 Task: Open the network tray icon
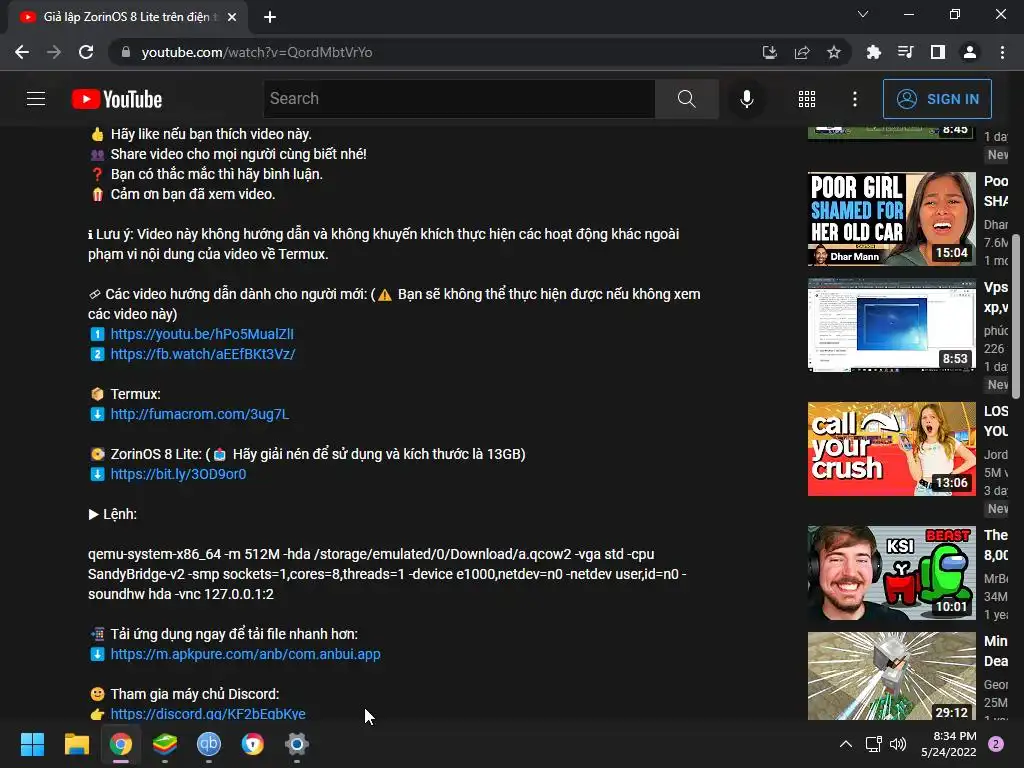873,744
